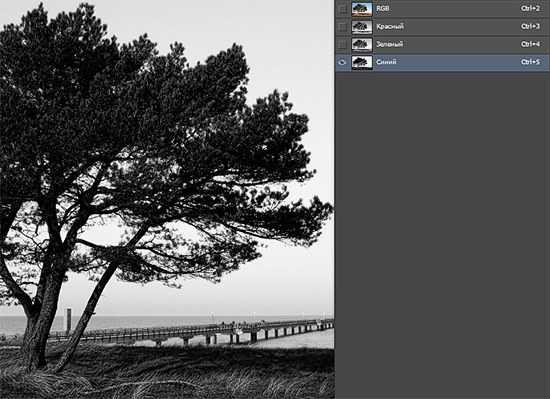Select the Красный channel name
This screenshot has height=399, width=550.
[x=390, y=26]
